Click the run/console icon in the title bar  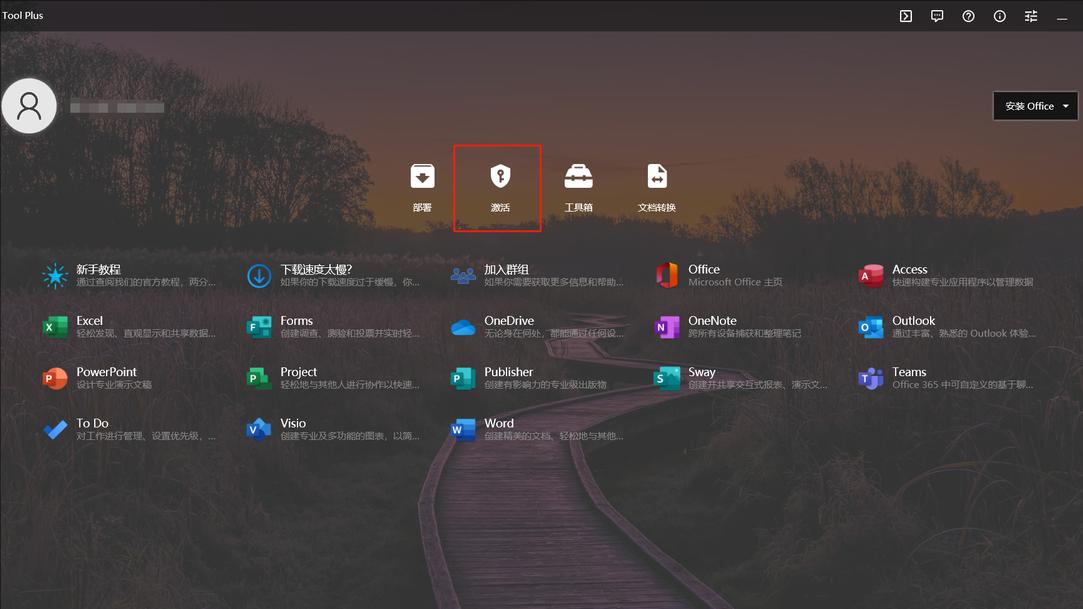tap(905, 15)
